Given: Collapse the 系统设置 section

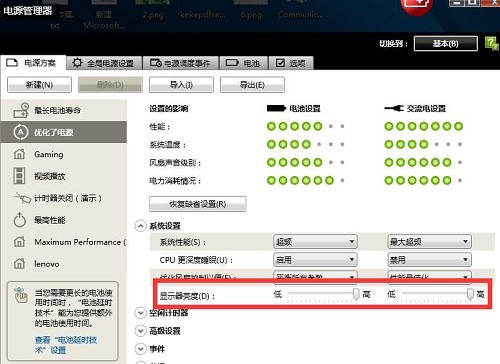Looking at the screenshot, I should click(x=140, y=226).
